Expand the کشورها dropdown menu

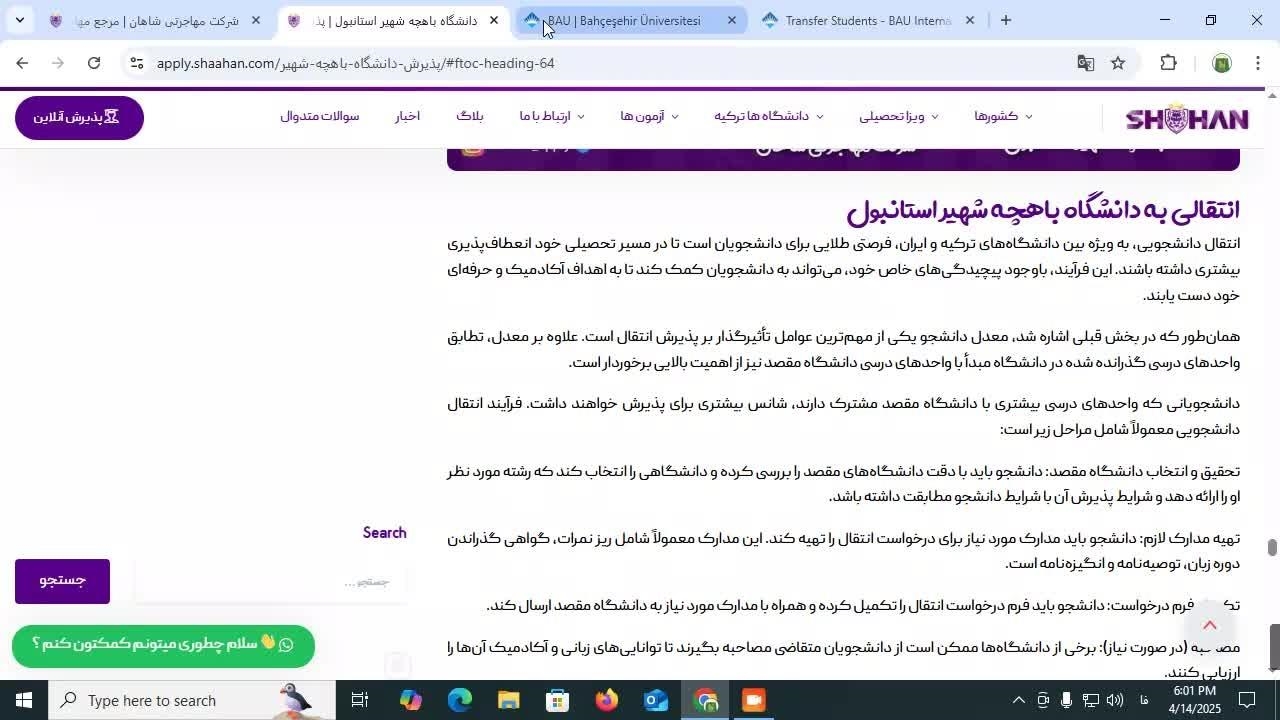(1003, 116)
